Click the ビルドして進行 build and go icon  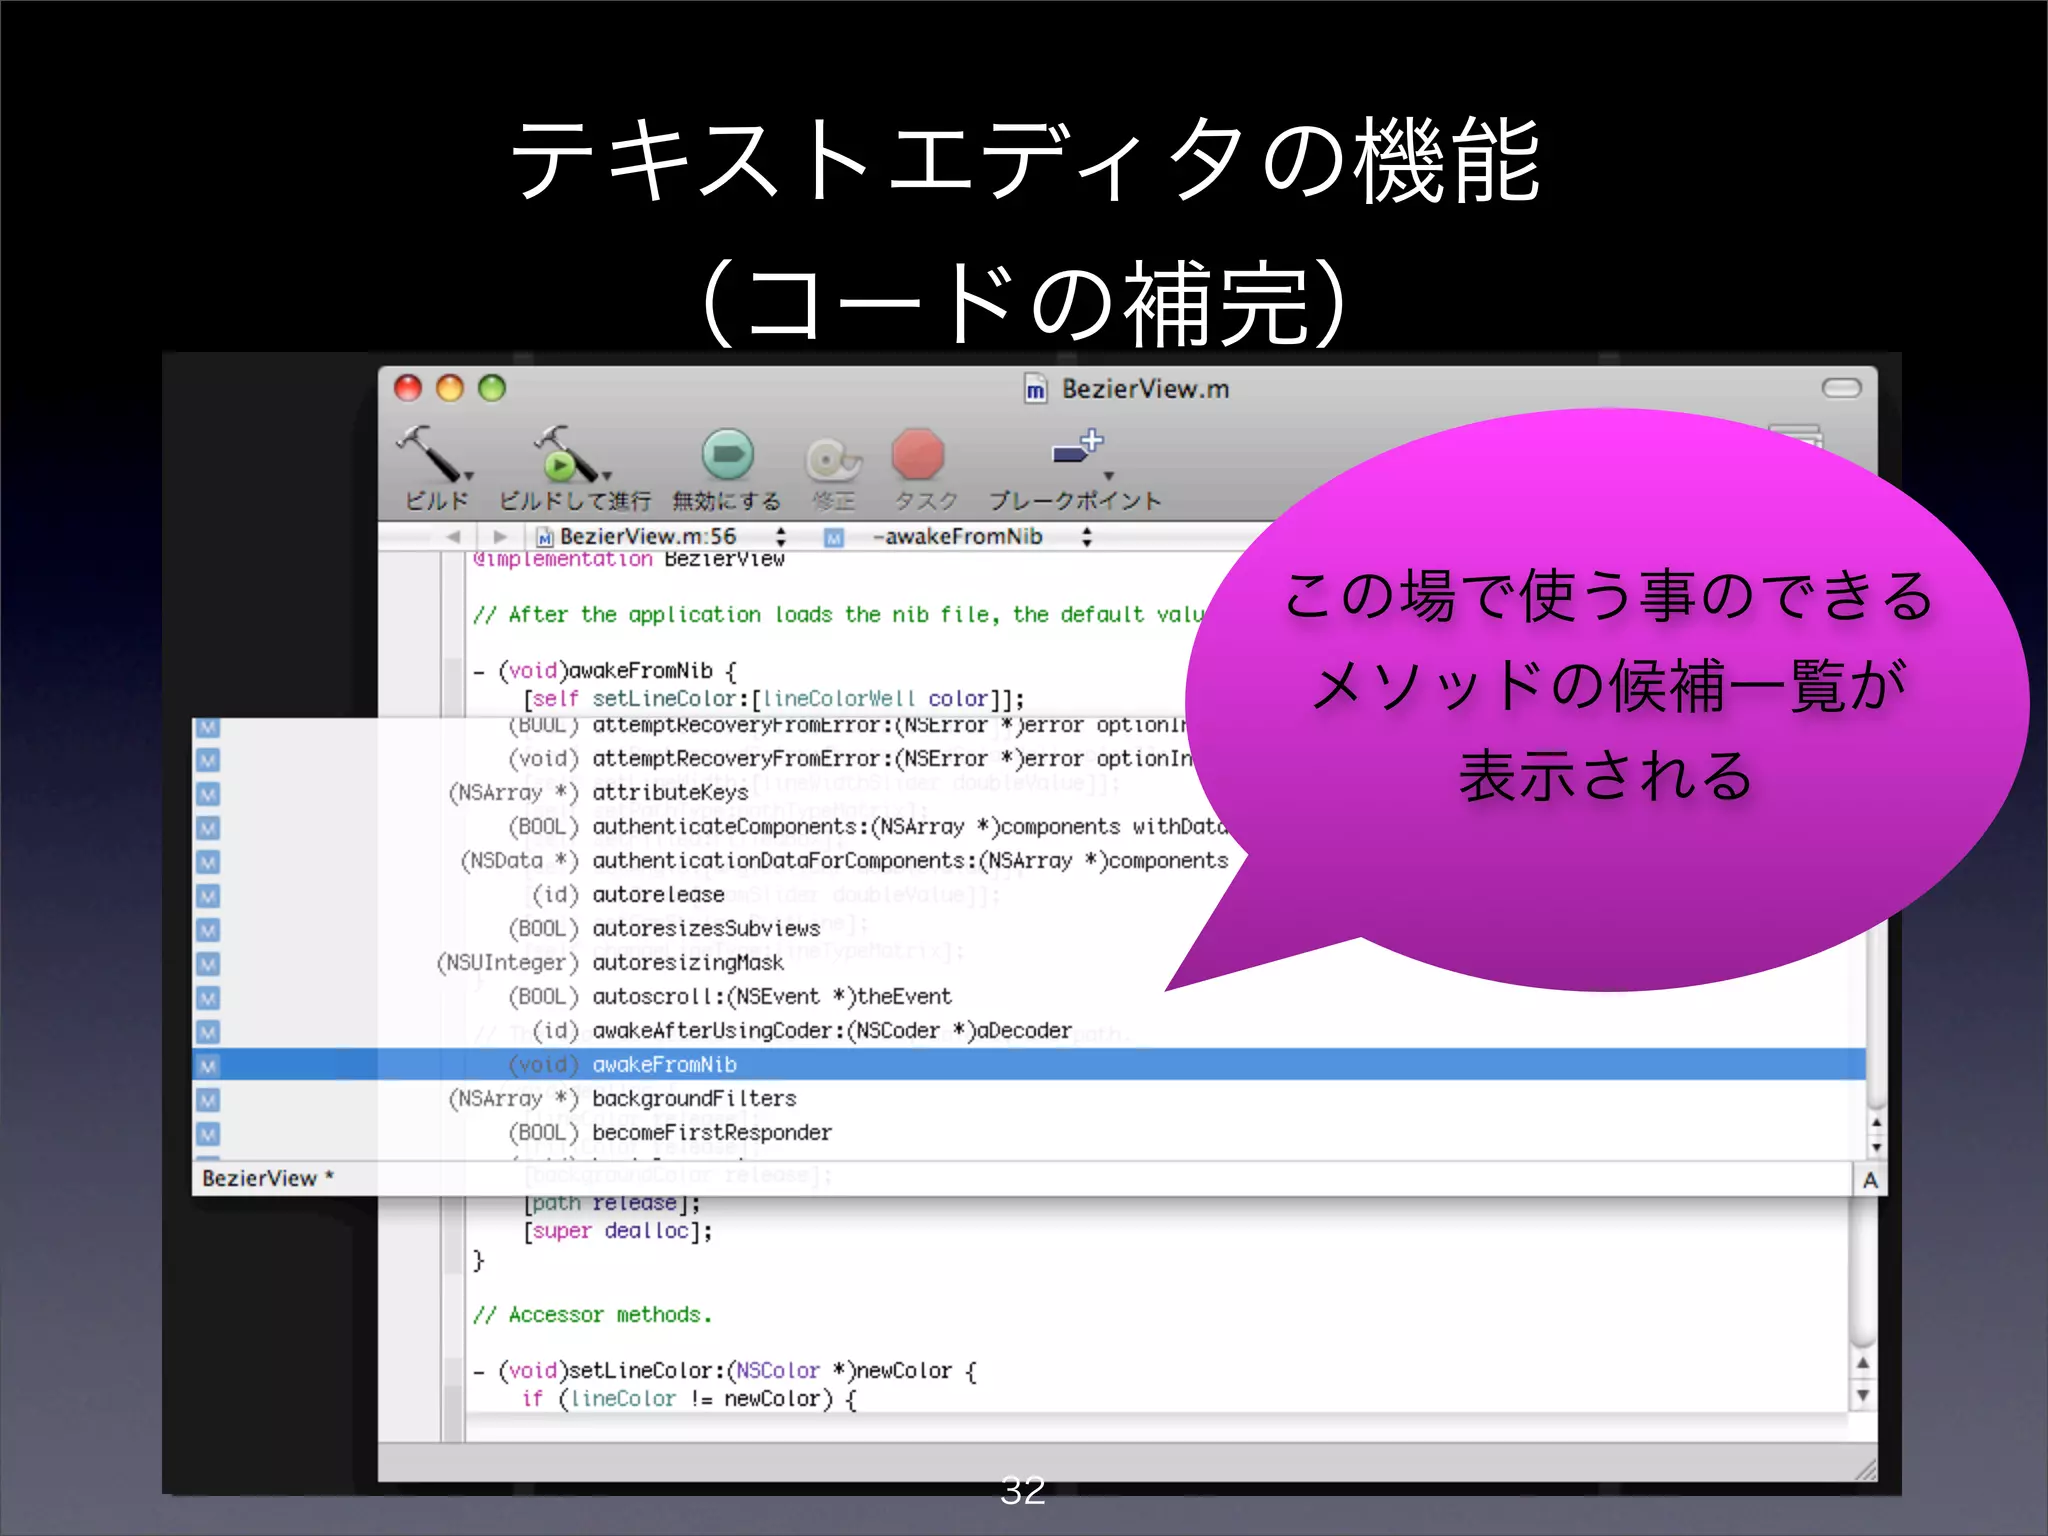pos(564,453)
